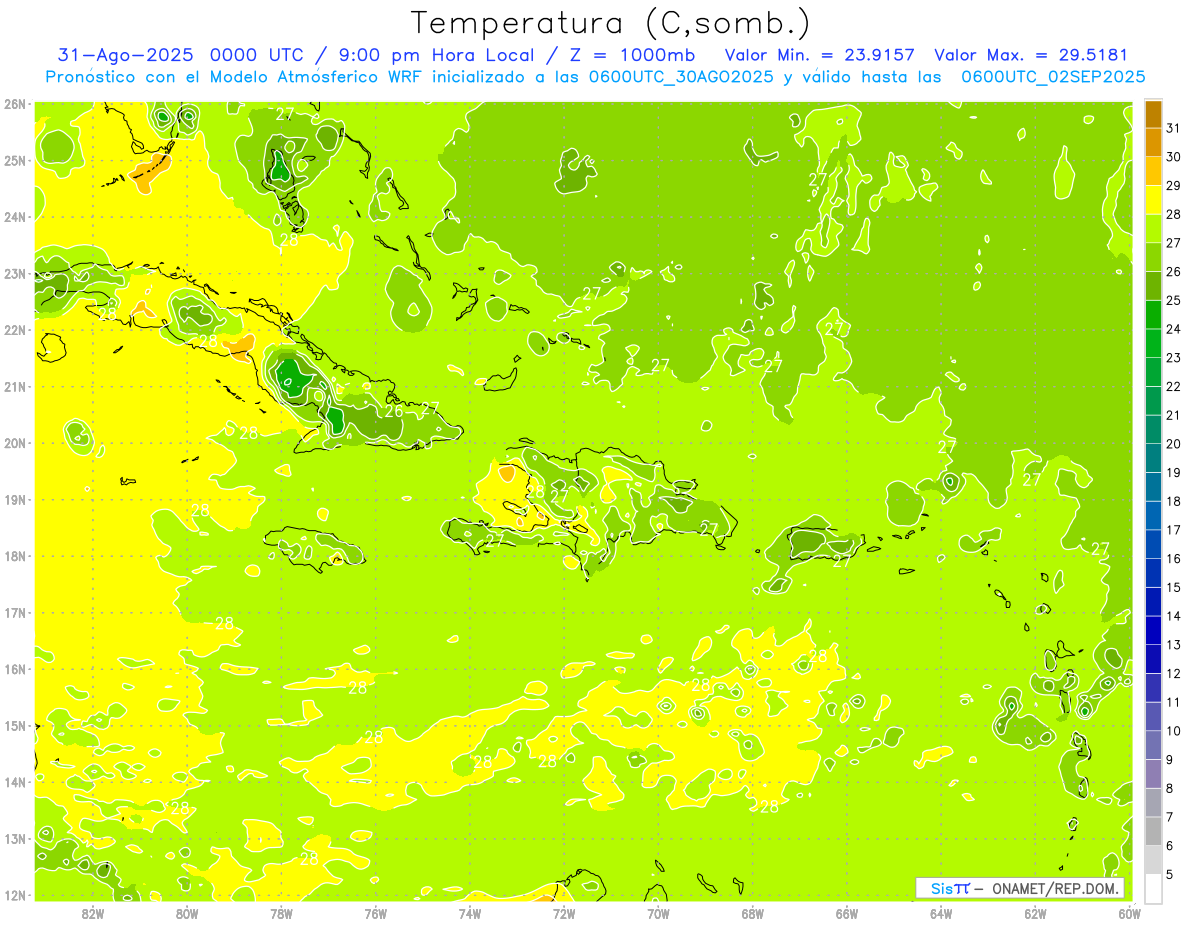
Task: Click the '72W' longitude axis label
Action: pyautogui.click(x=564, y=913)
